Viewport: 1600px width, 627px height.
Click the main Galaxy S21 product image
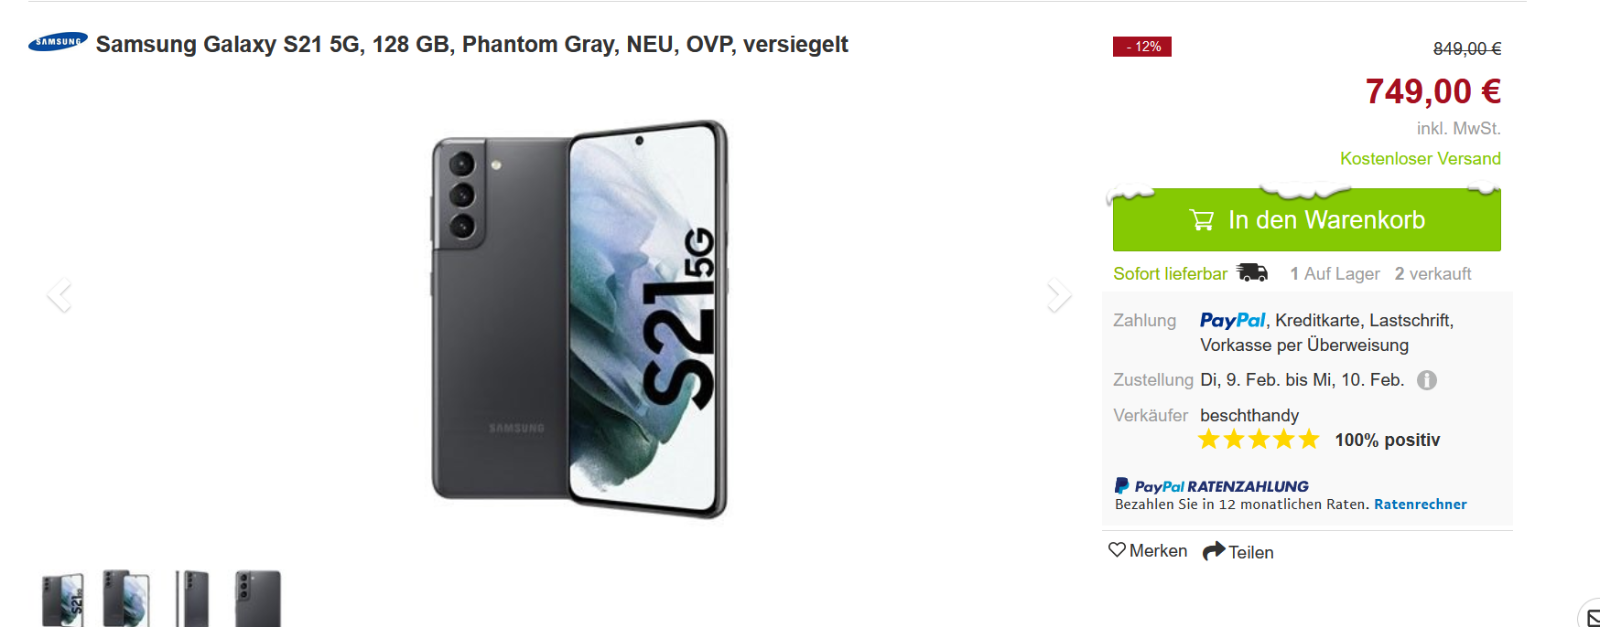click(x=579, y=319)
